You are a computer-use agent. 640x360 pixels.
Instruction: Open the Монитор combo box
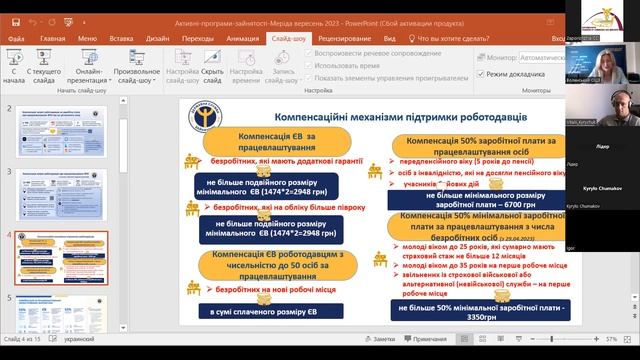pyautogui.click(x=542, y=58)
